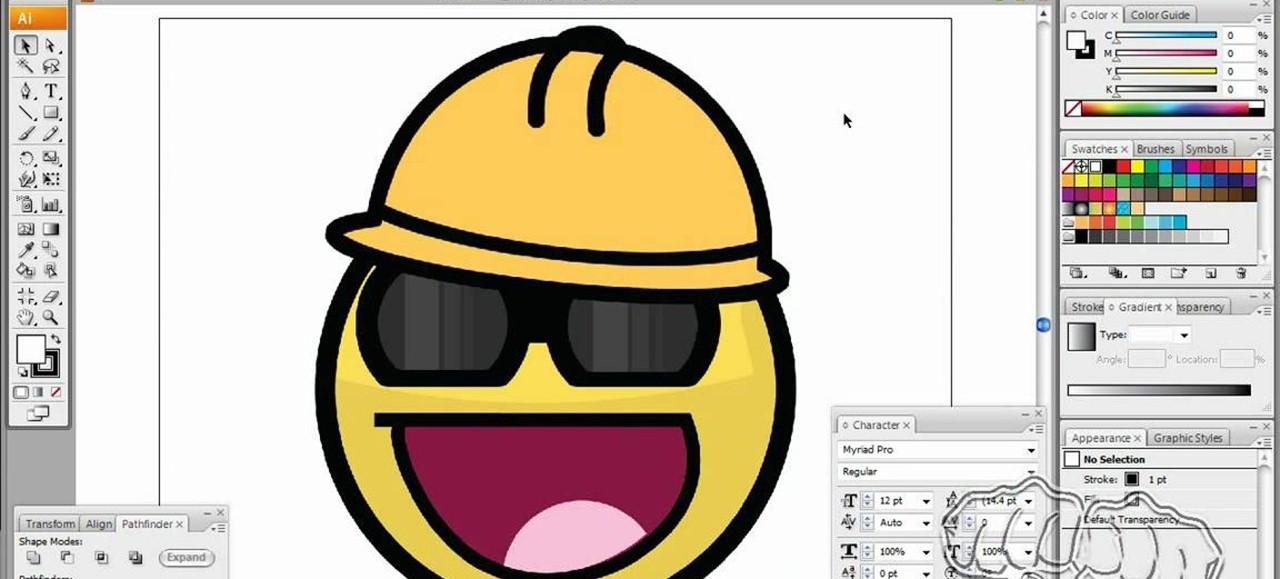
Task: Select the Free Transform tool
Action: click(x=51, y=180)
